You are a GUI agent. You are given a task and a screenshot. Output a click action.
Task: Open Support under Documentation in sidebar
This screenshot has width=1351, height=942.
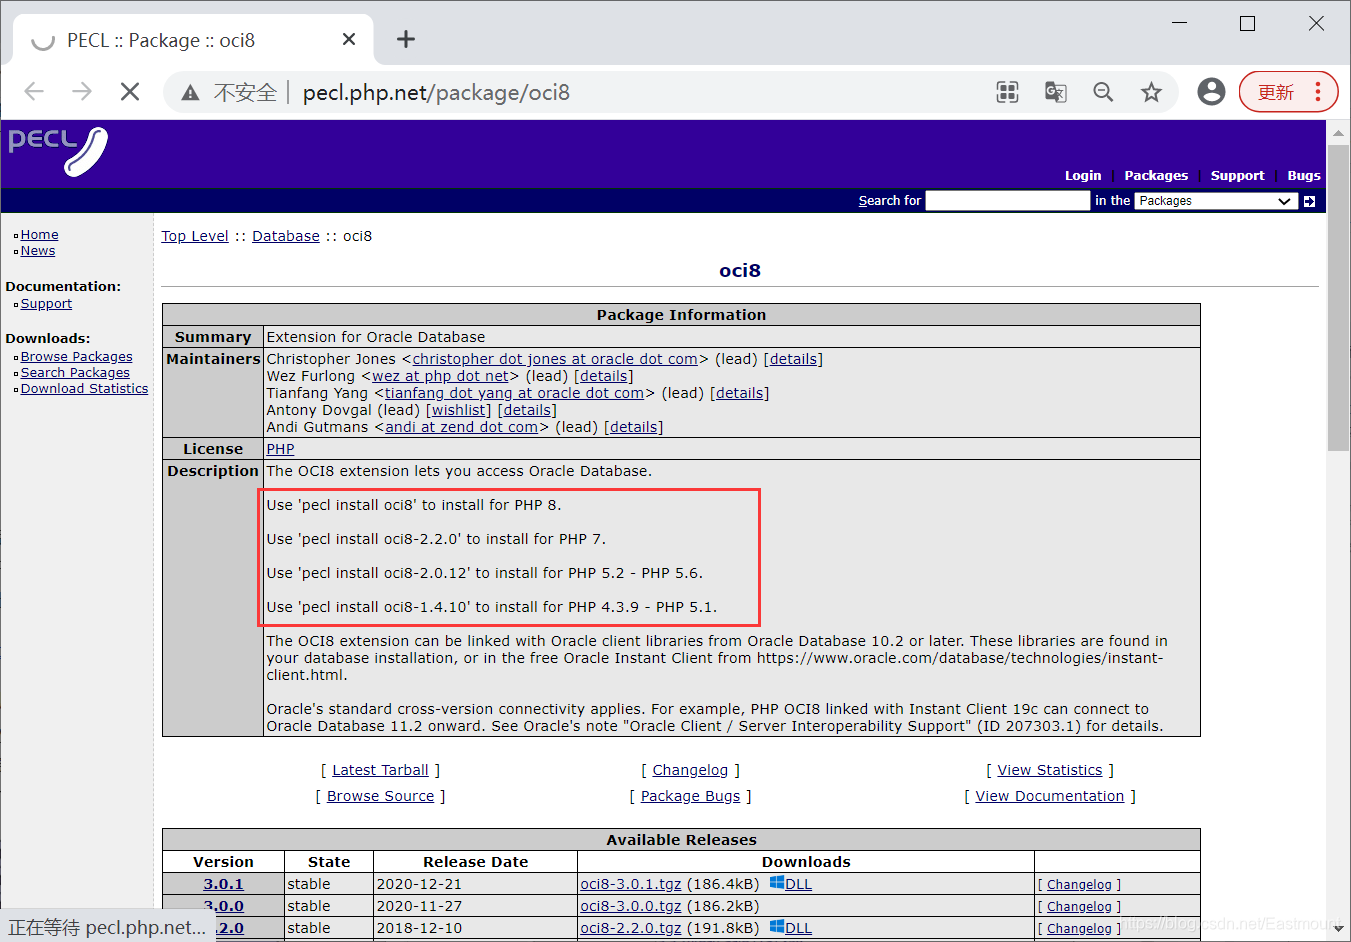coord(46,304)
